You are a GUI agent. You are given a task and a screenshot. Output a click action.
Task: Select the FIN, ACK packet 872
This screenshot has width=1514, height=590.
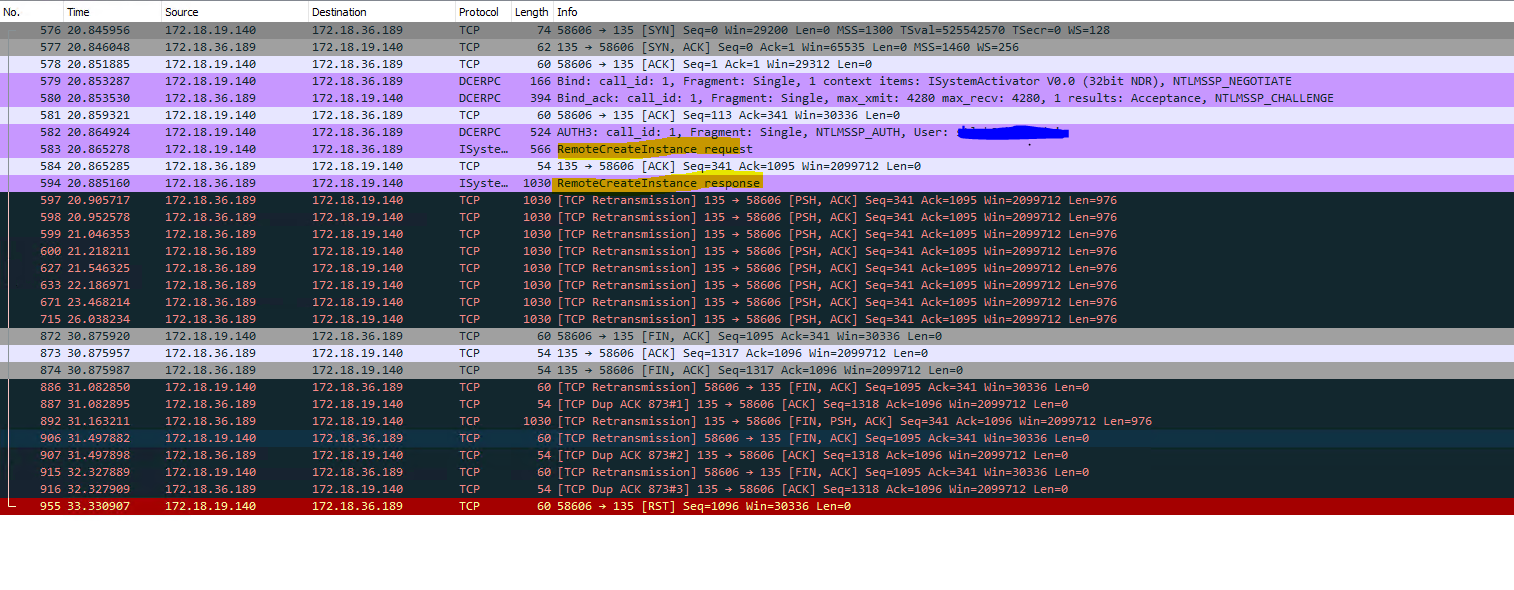[x=600, y=335]
